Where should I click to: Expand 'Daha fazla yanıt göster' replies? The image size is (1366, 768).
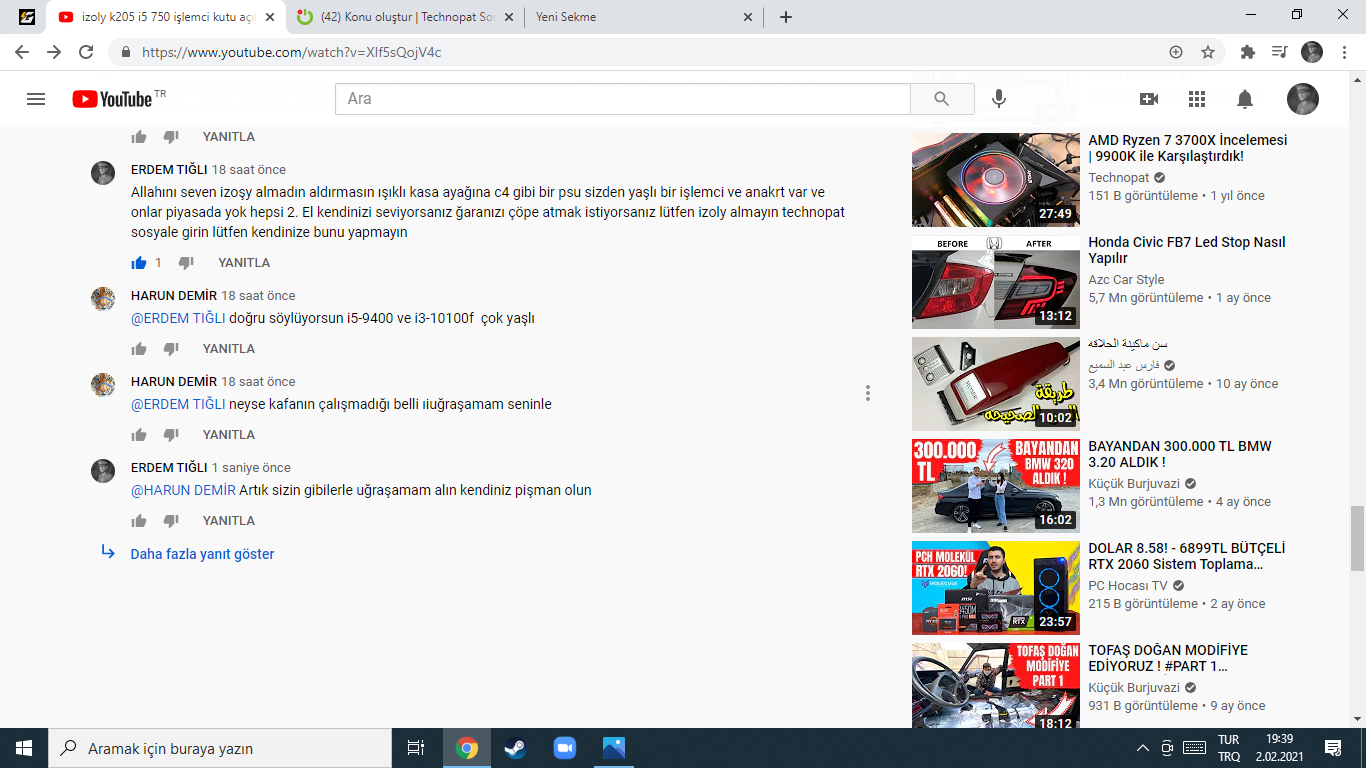tap(202, 554)
